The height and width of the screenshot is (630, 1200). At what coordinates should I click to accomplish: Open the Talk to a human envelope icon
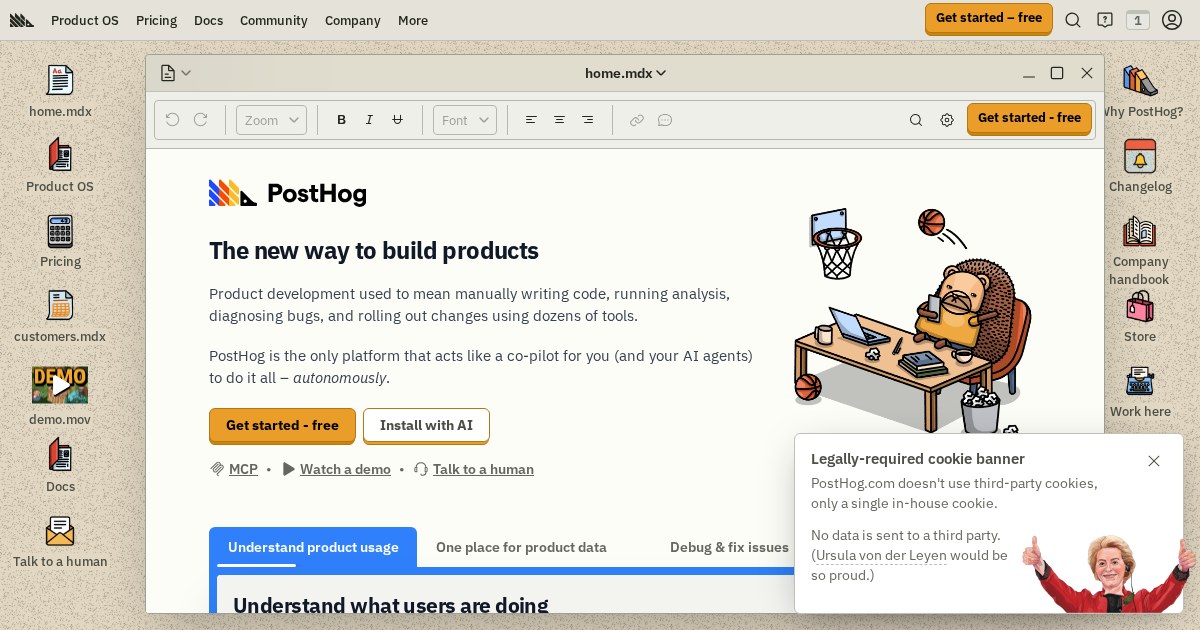click(x=60, y=541)
